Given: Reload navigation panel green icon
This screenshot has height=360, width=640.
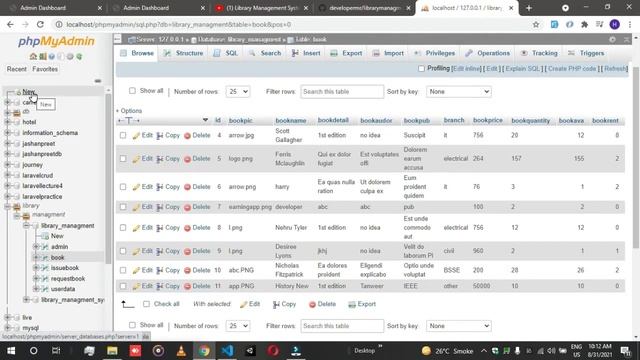Looking at the screenshot, I should (x=79, y=56).
